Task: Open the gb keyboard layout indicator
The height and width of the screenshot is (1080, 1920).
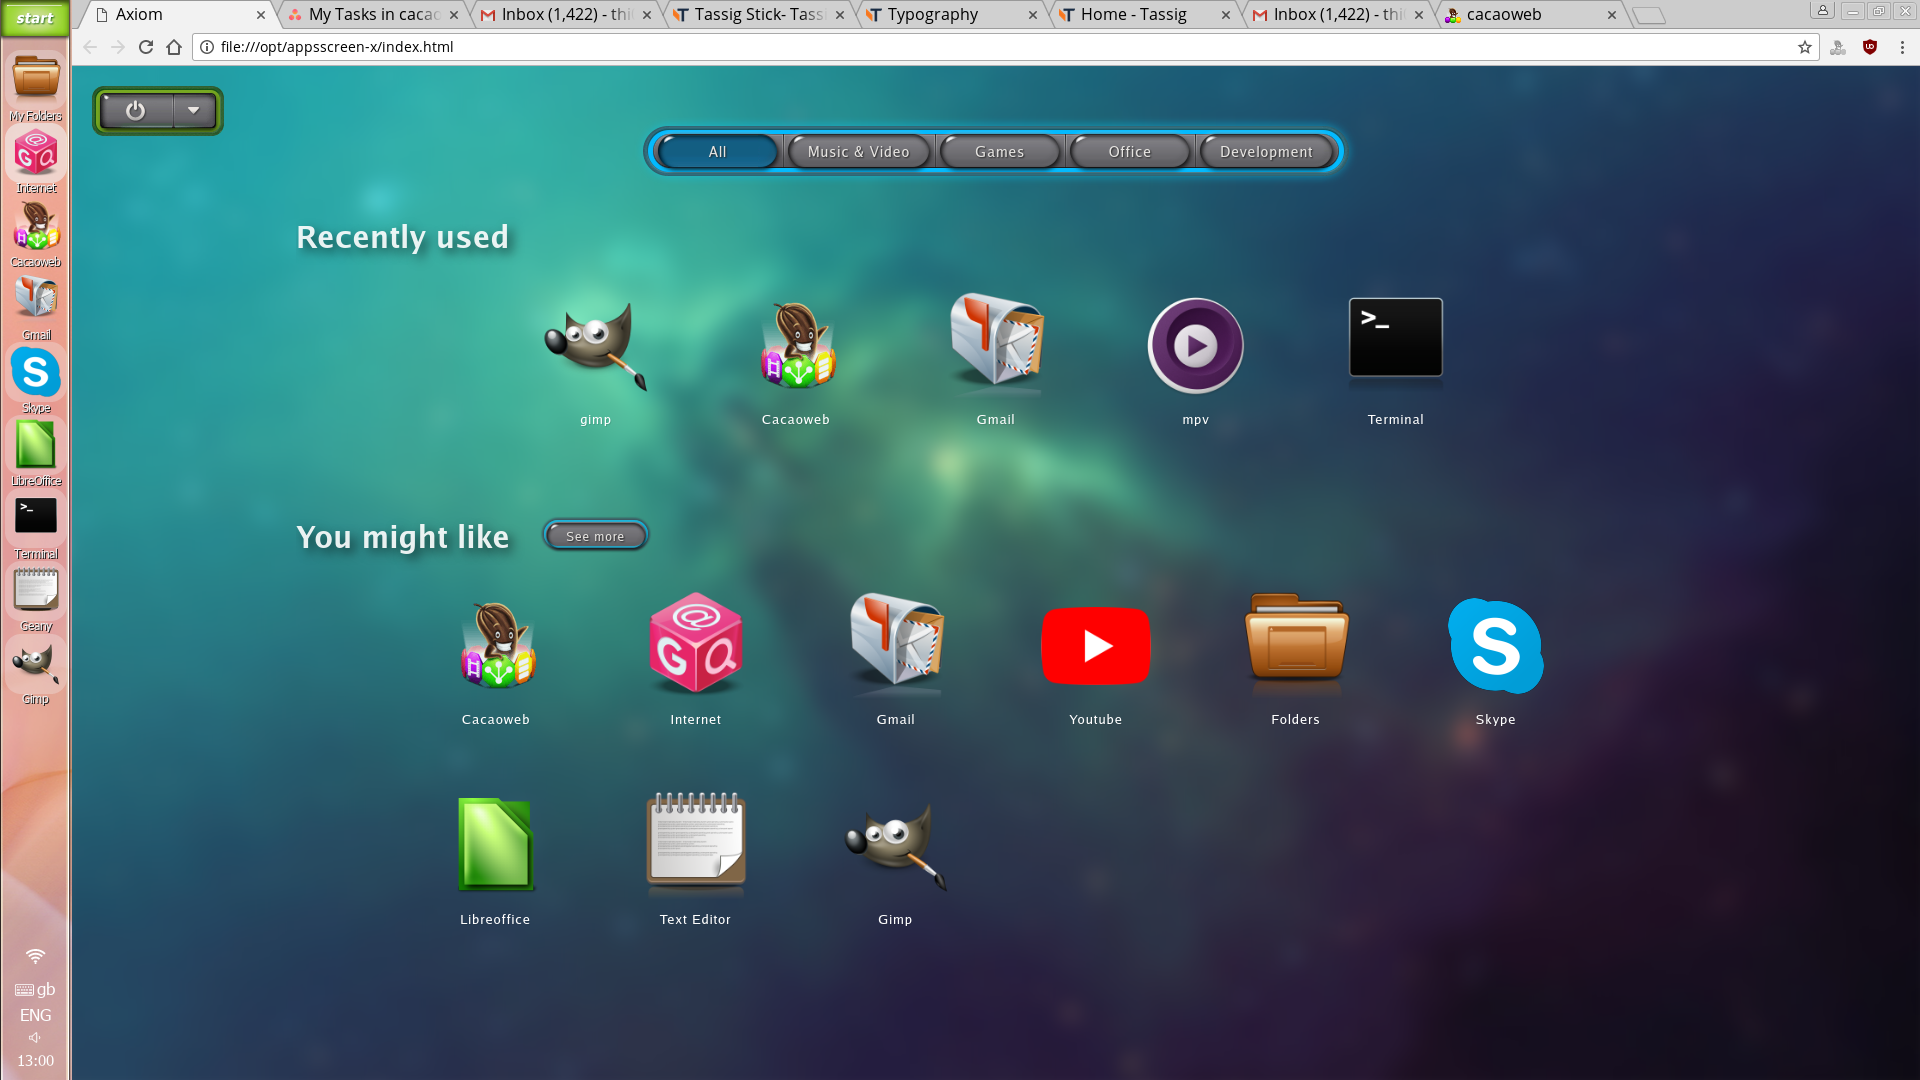Action: point(35,989)
